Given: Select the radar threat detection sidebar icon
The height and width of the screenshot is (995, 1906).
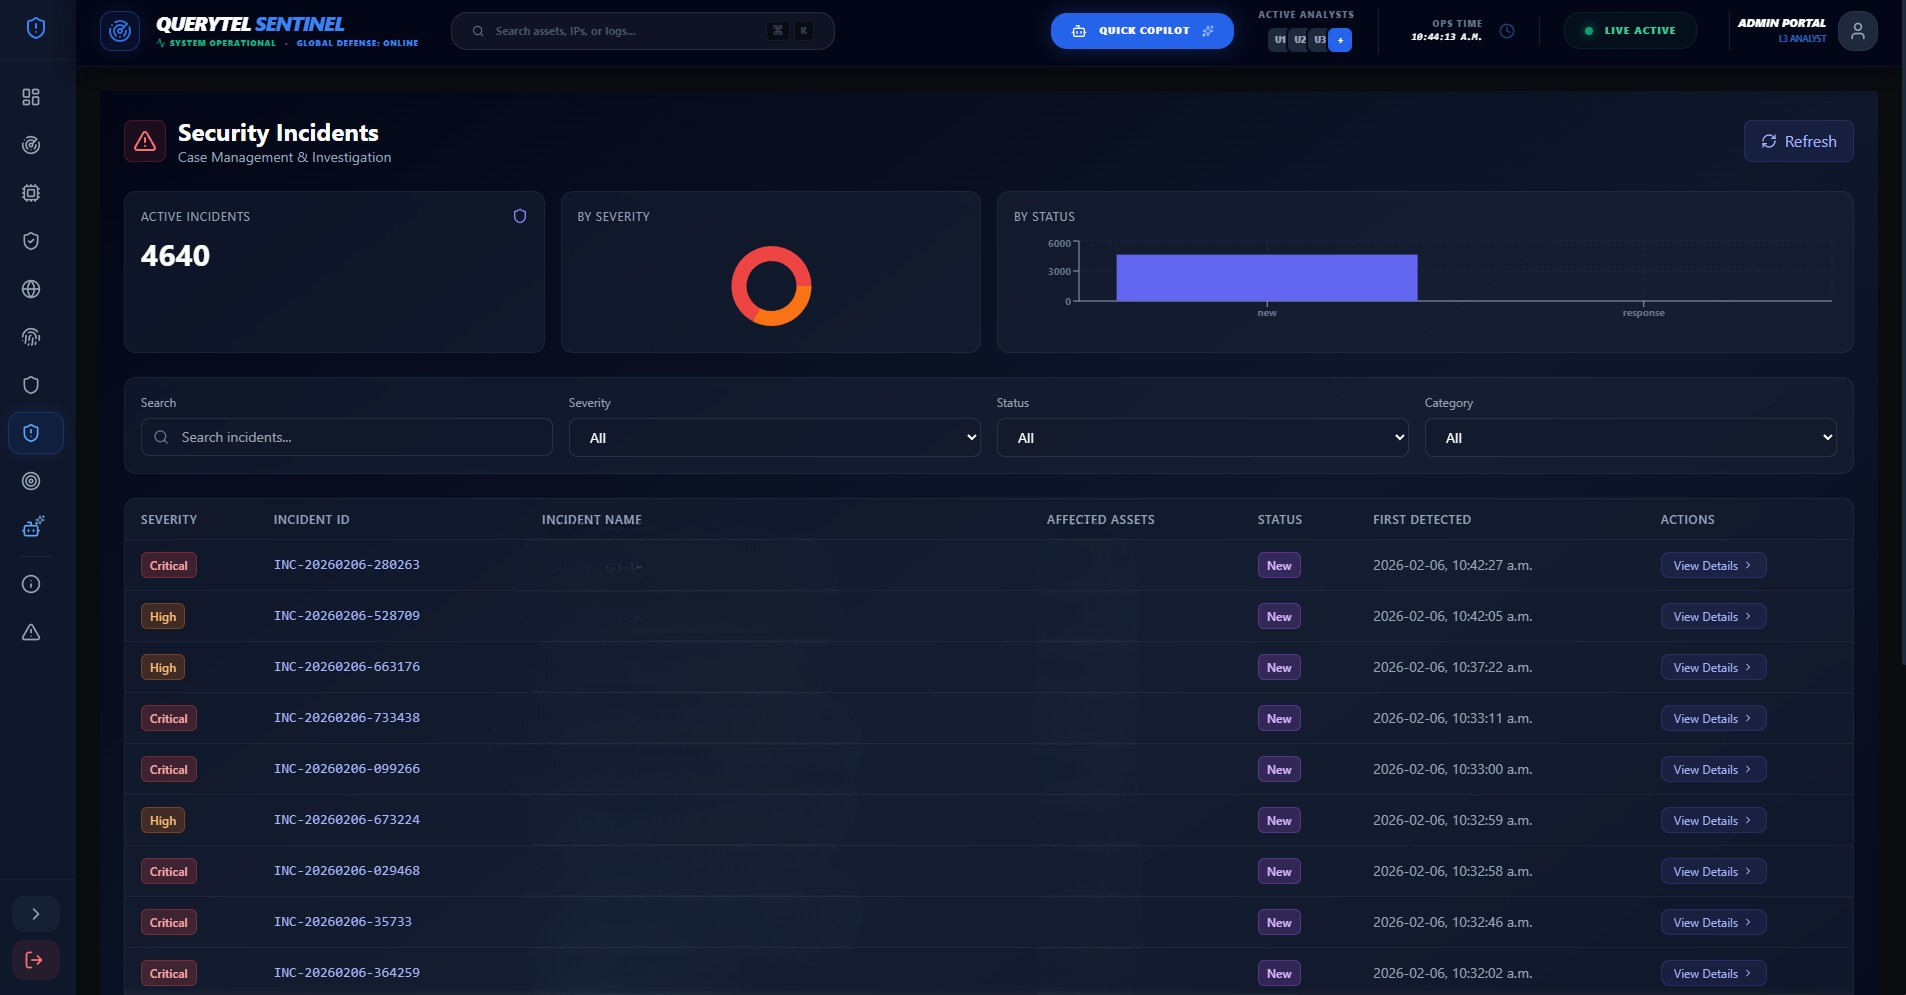Looking at the screenshot, I should pyautogui.click(x=32, y=145).
